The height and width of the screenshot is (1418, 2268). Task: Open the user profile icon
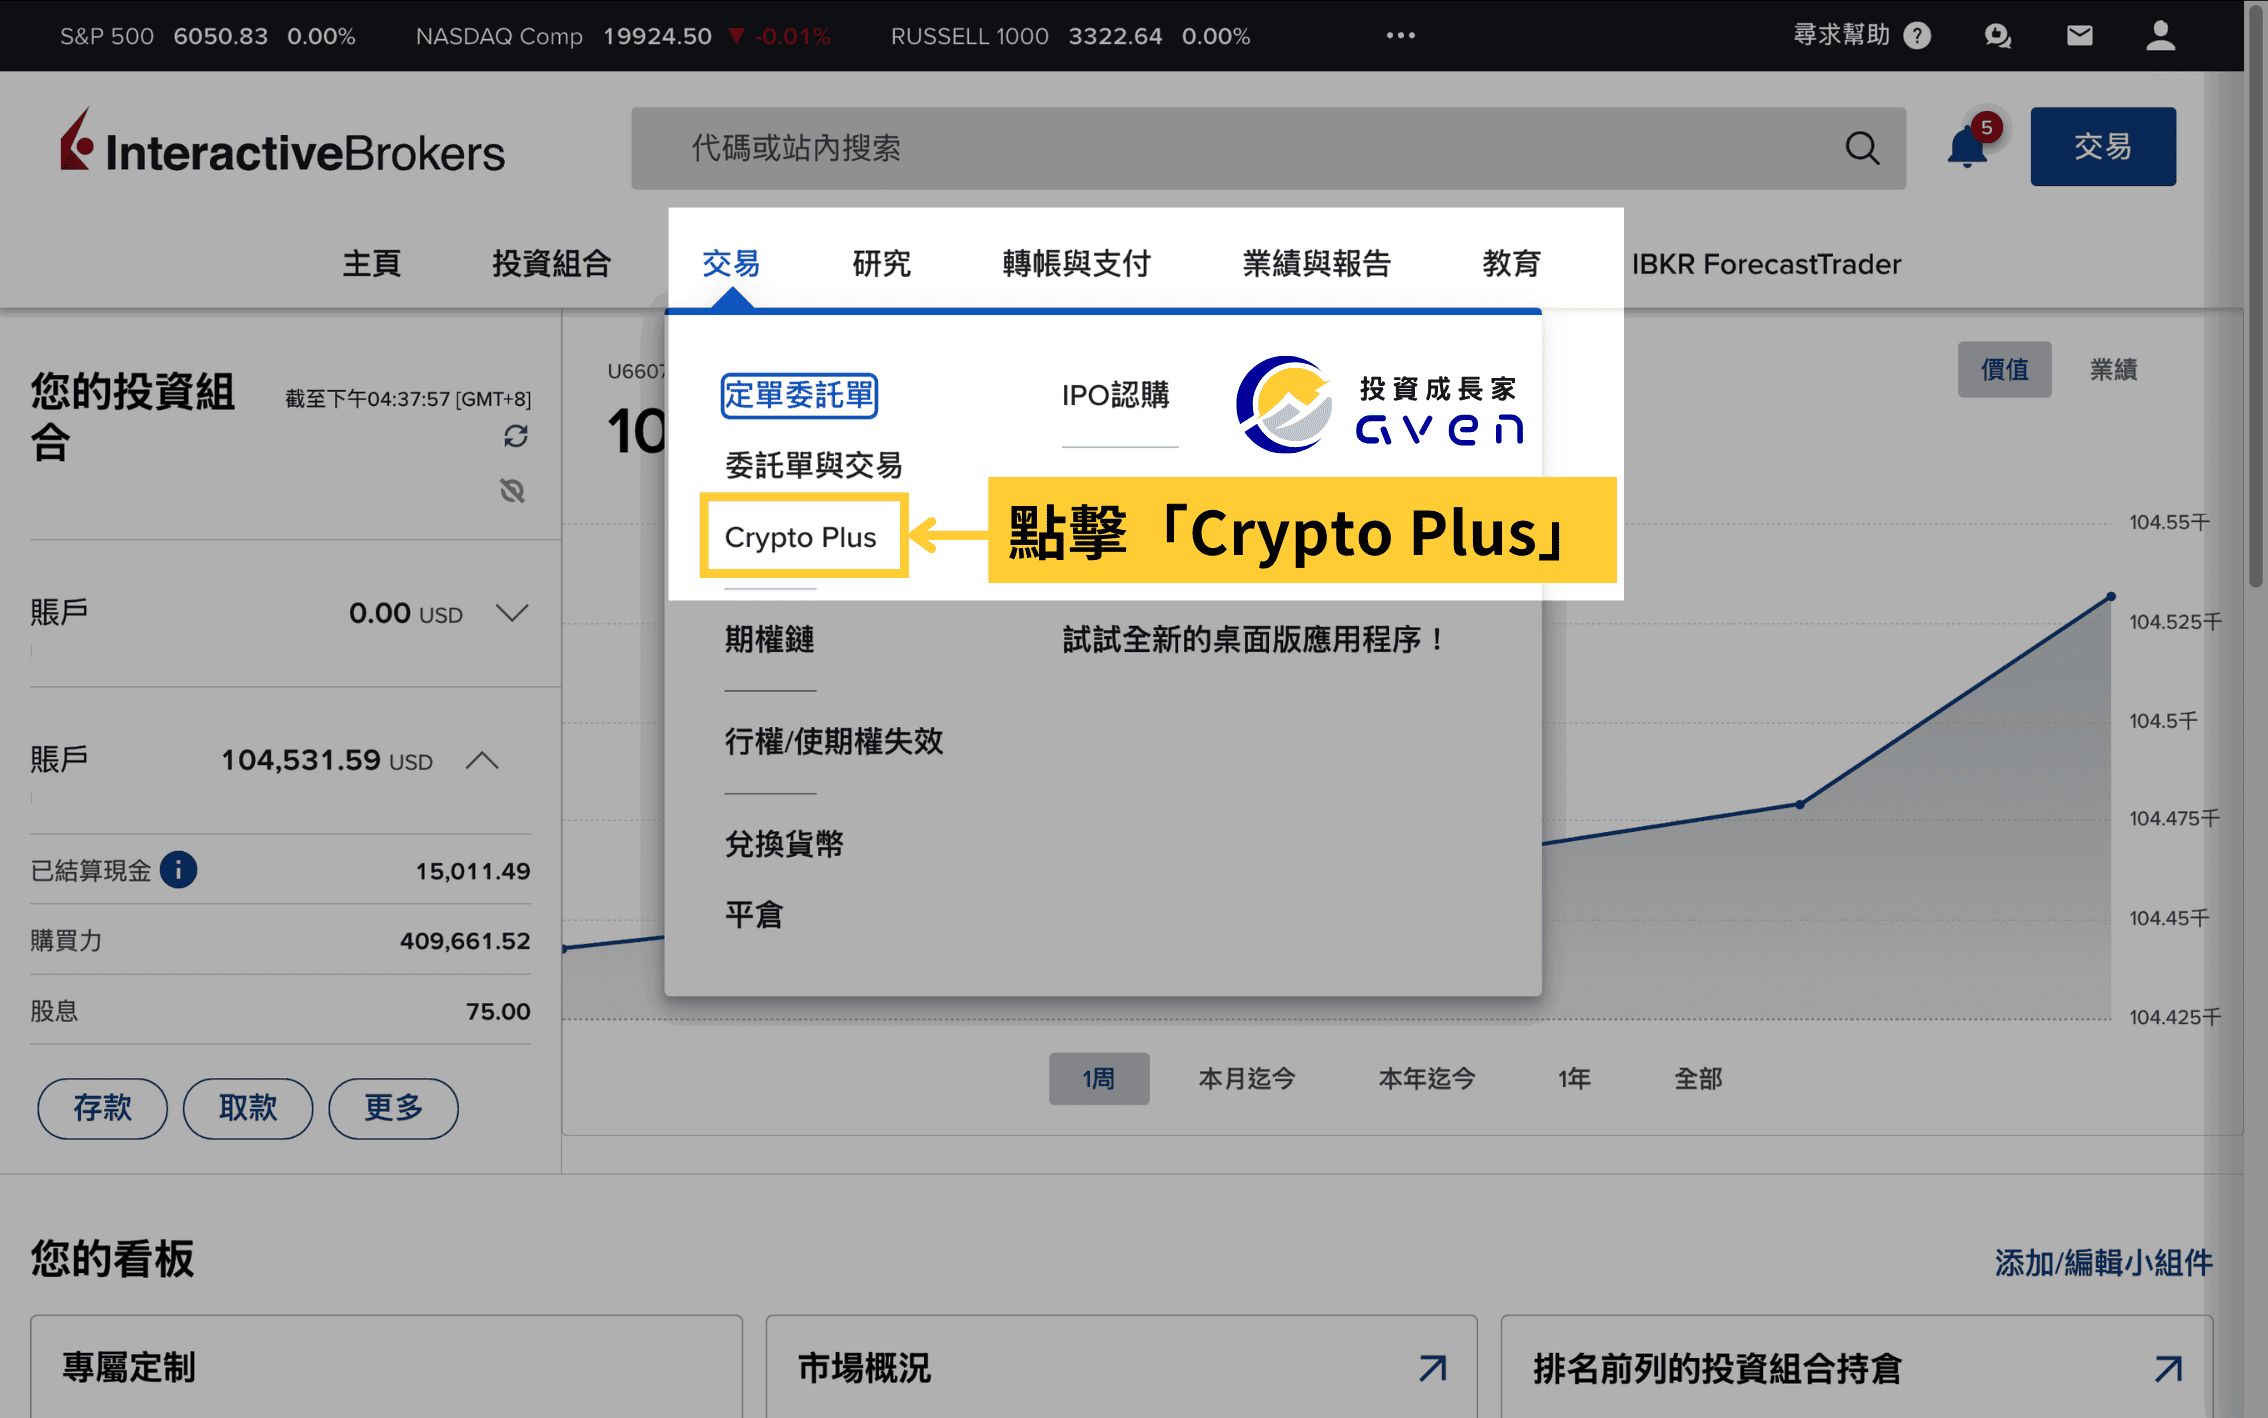coord(2160,35)
